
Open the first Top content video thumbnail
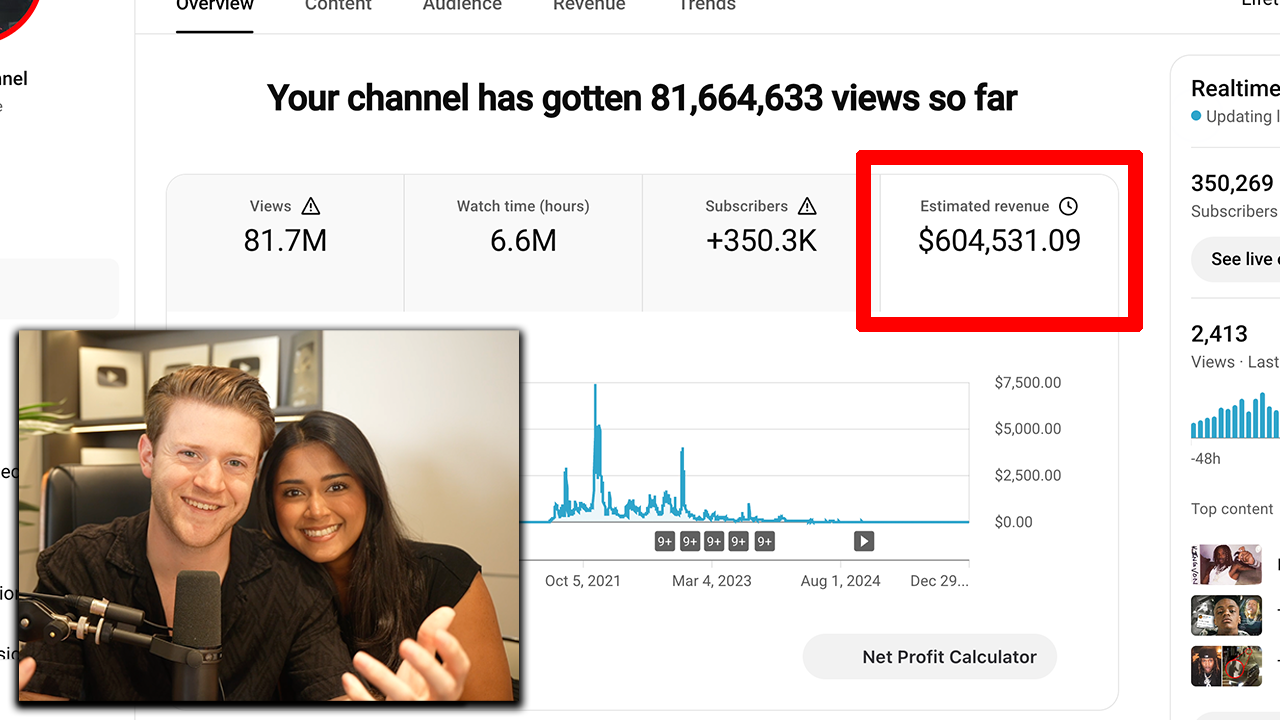tap(1226, 565)
